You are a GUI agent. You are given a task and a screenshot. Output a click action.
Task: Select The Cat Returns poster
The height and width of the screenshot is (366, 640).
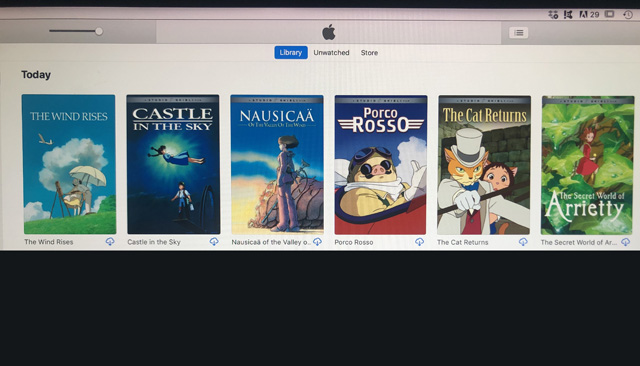pos(484,165)
